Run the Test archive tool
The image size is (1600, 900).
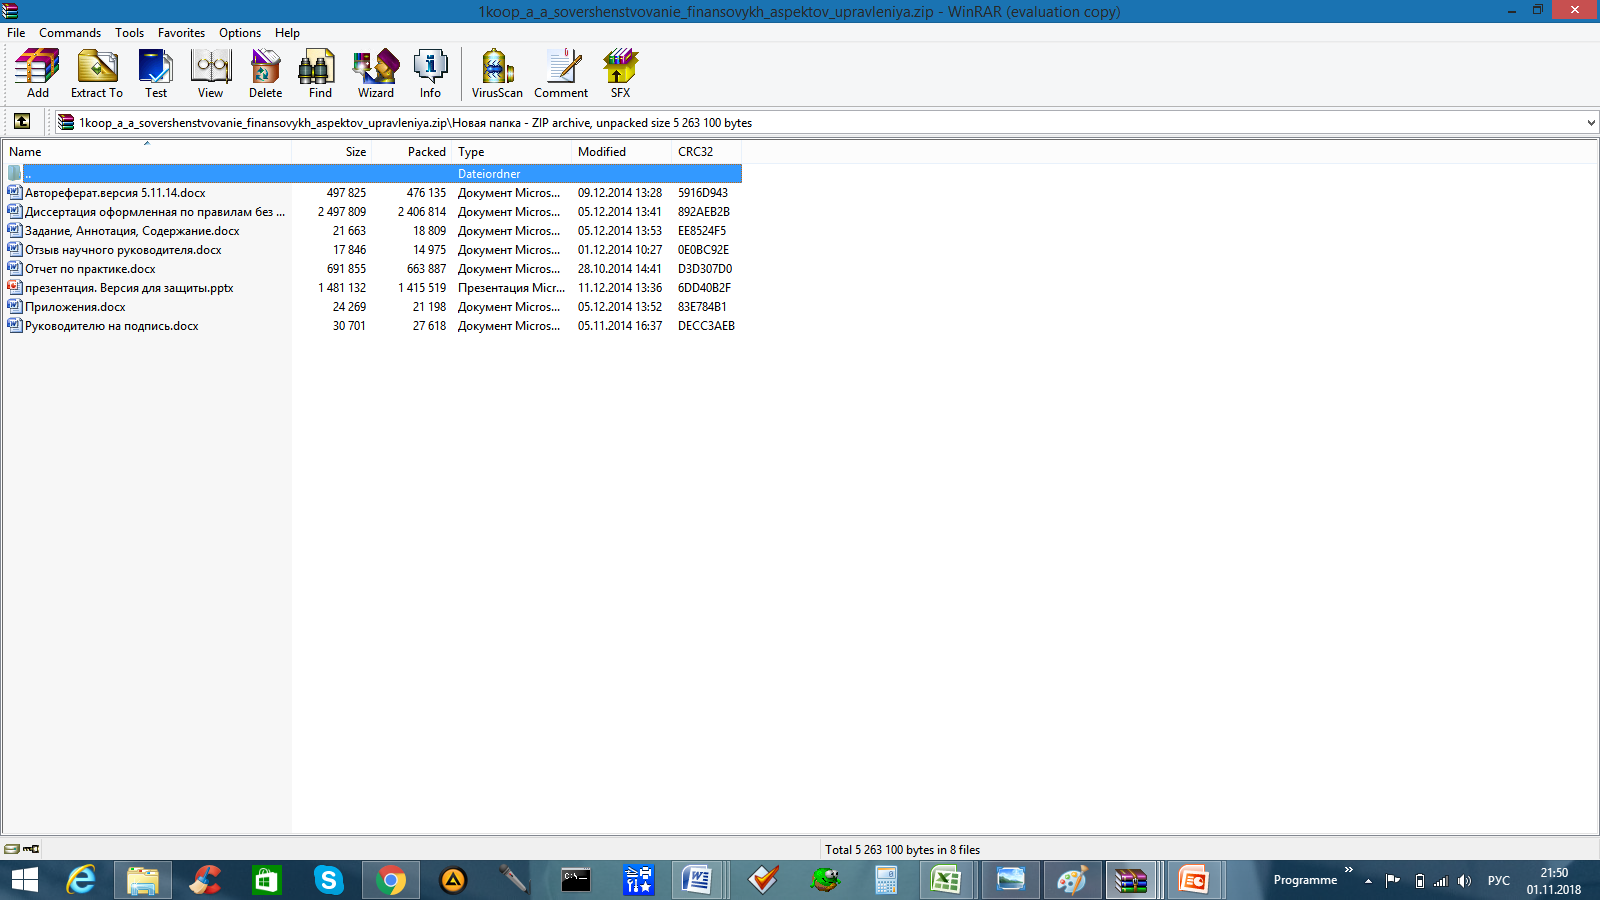coord(156,74)
